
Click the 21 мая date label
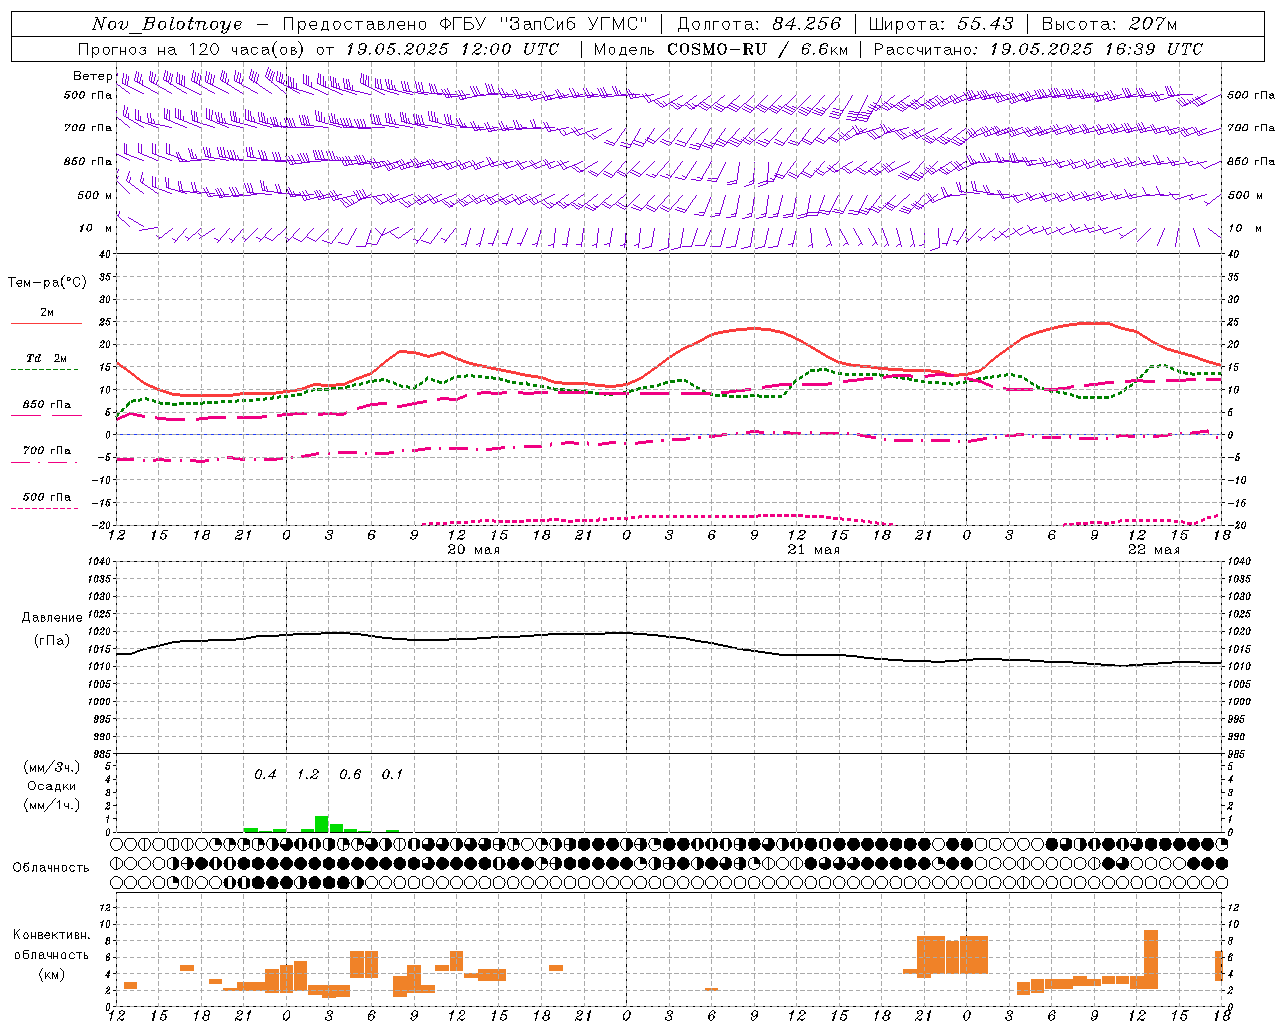tap(813, 550)
